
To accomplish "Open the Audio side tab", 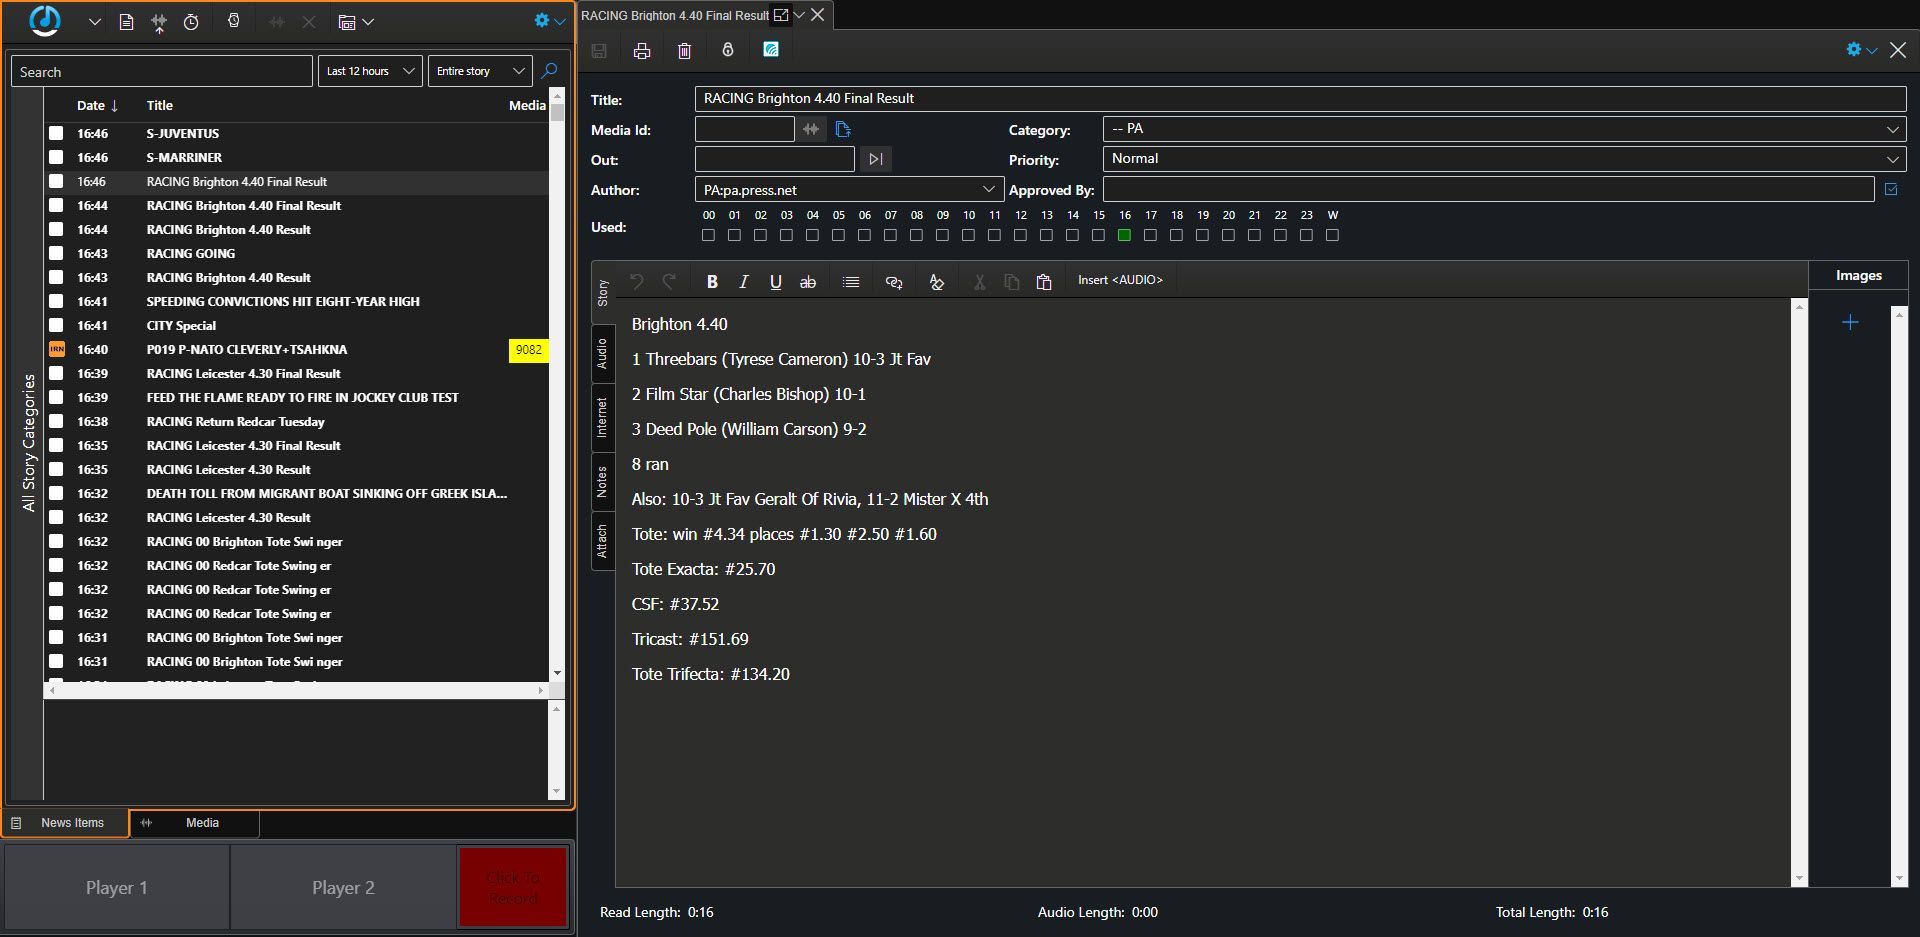I will [602, 353].
